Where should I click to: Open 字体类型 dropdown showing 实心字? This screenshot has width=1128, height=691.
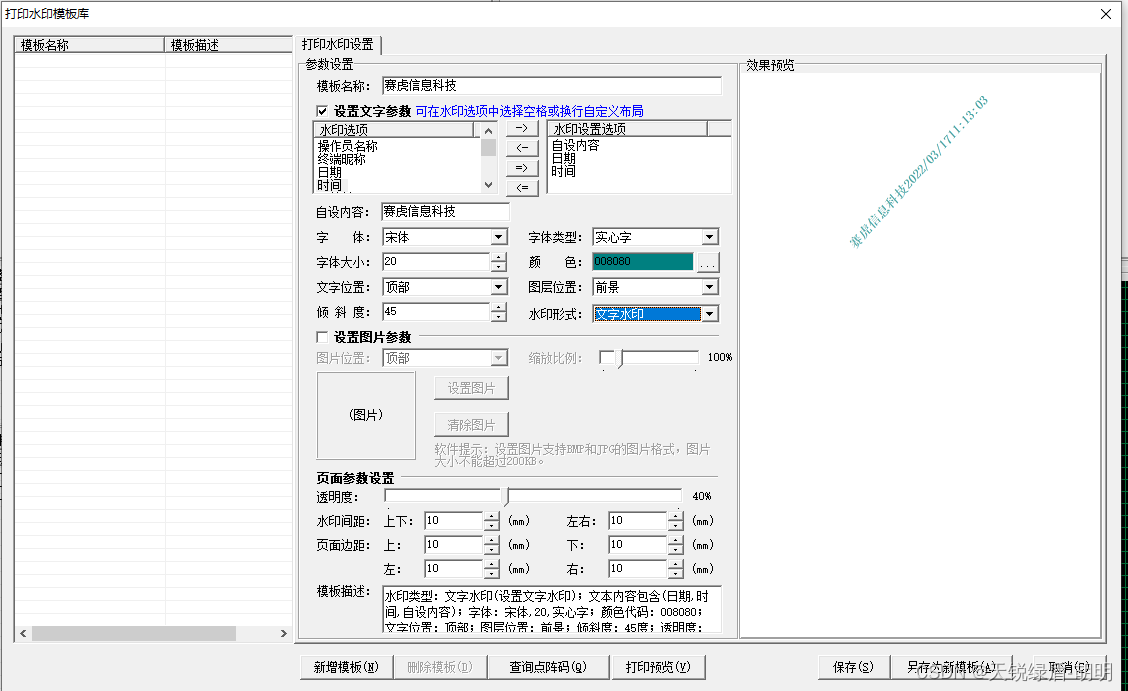[x=709, y=237]
